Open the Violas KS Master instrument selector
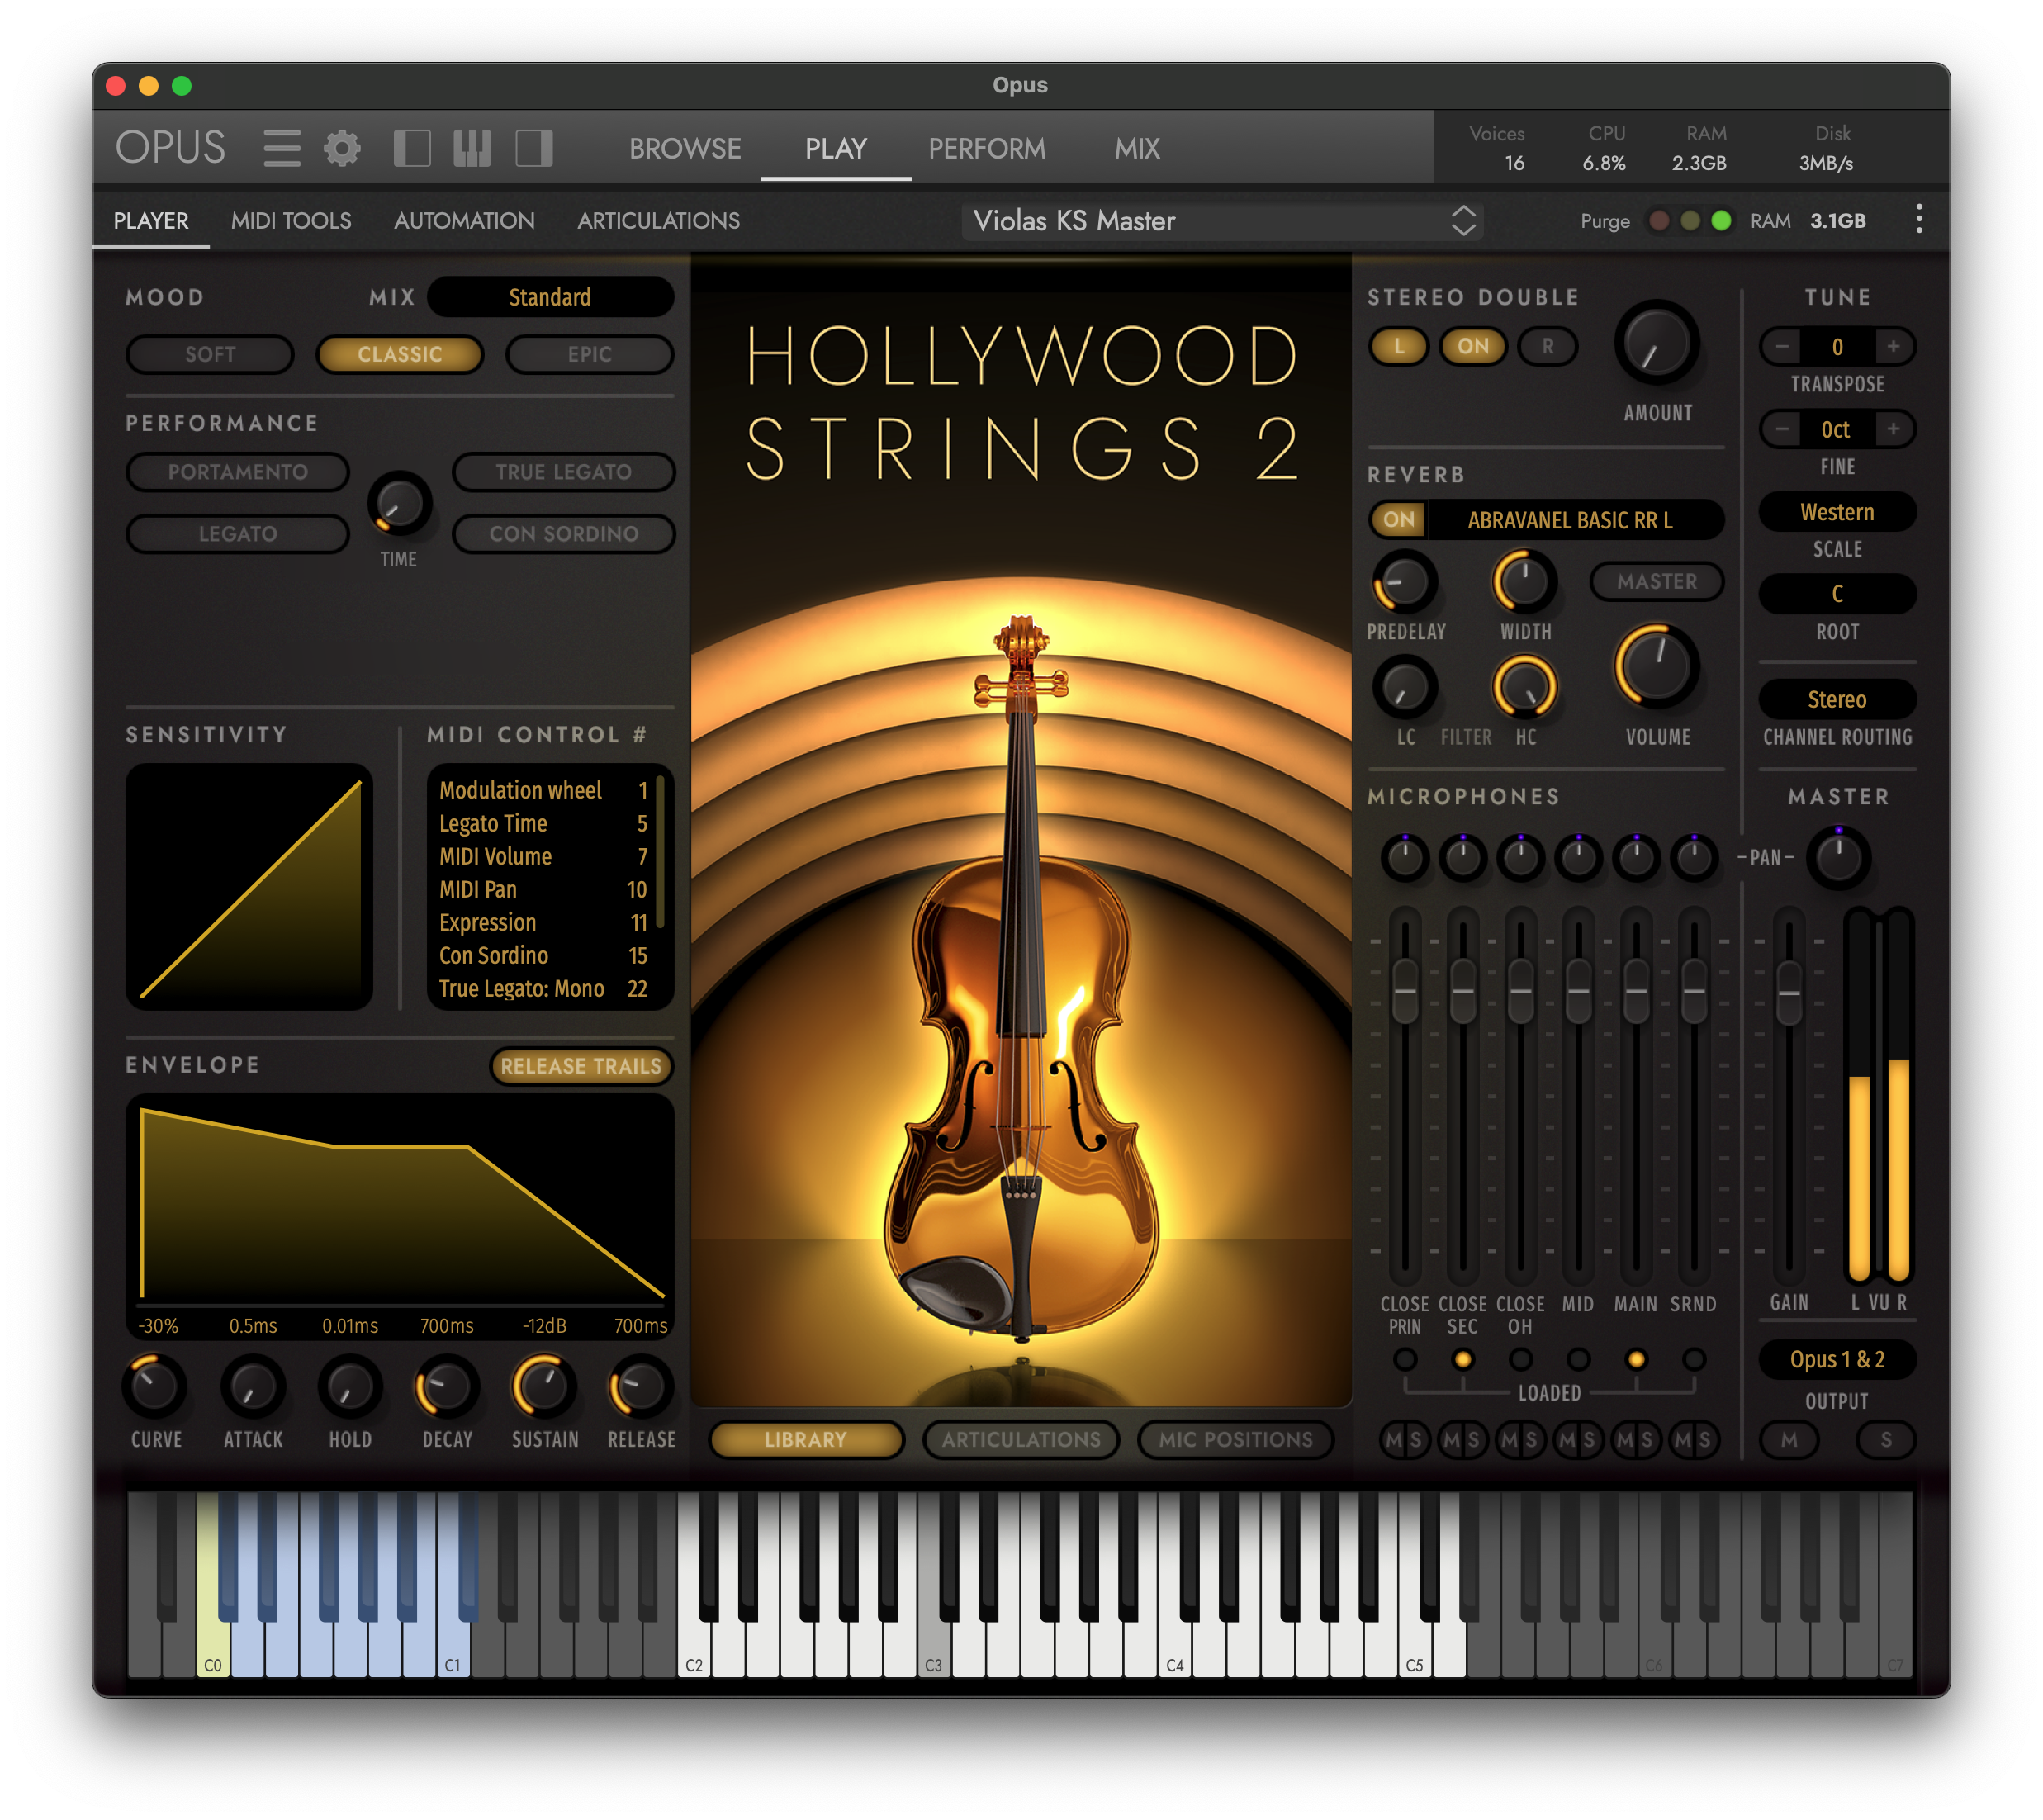Viewport: 2043px width, 1820px height. [1222, 220]
